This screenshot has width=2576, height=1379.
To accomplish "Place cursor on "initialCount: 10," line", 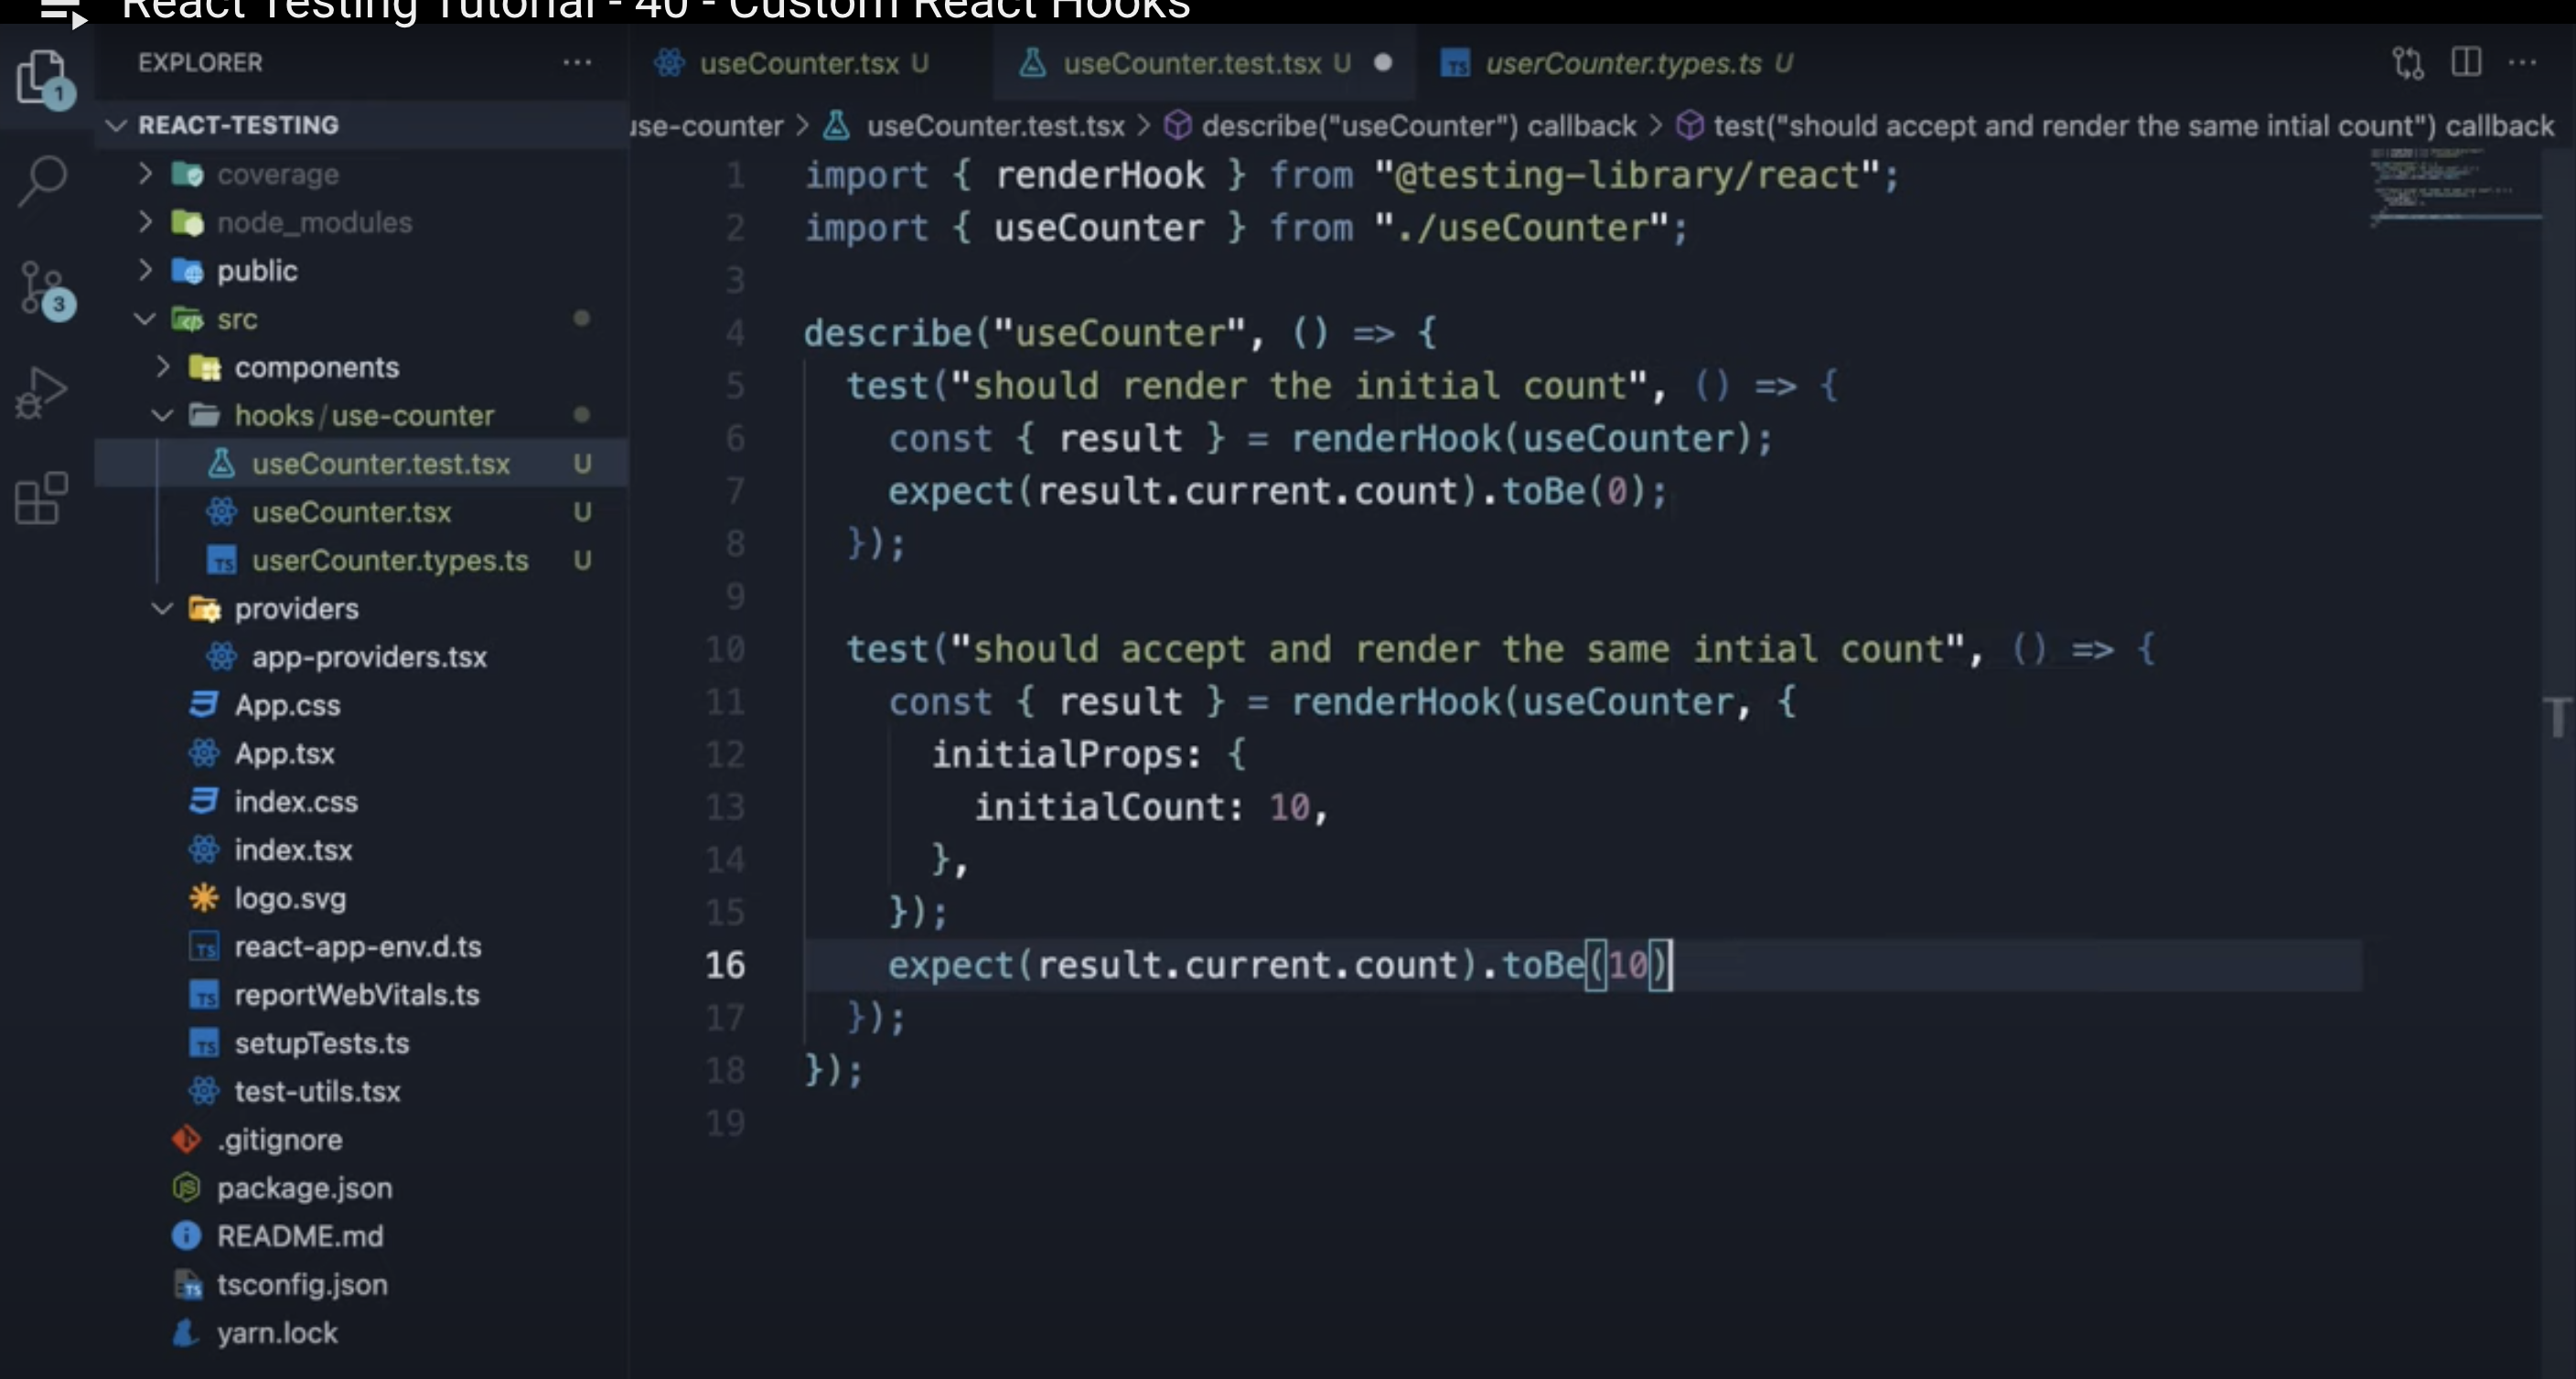I will (x=1151, y=807).
